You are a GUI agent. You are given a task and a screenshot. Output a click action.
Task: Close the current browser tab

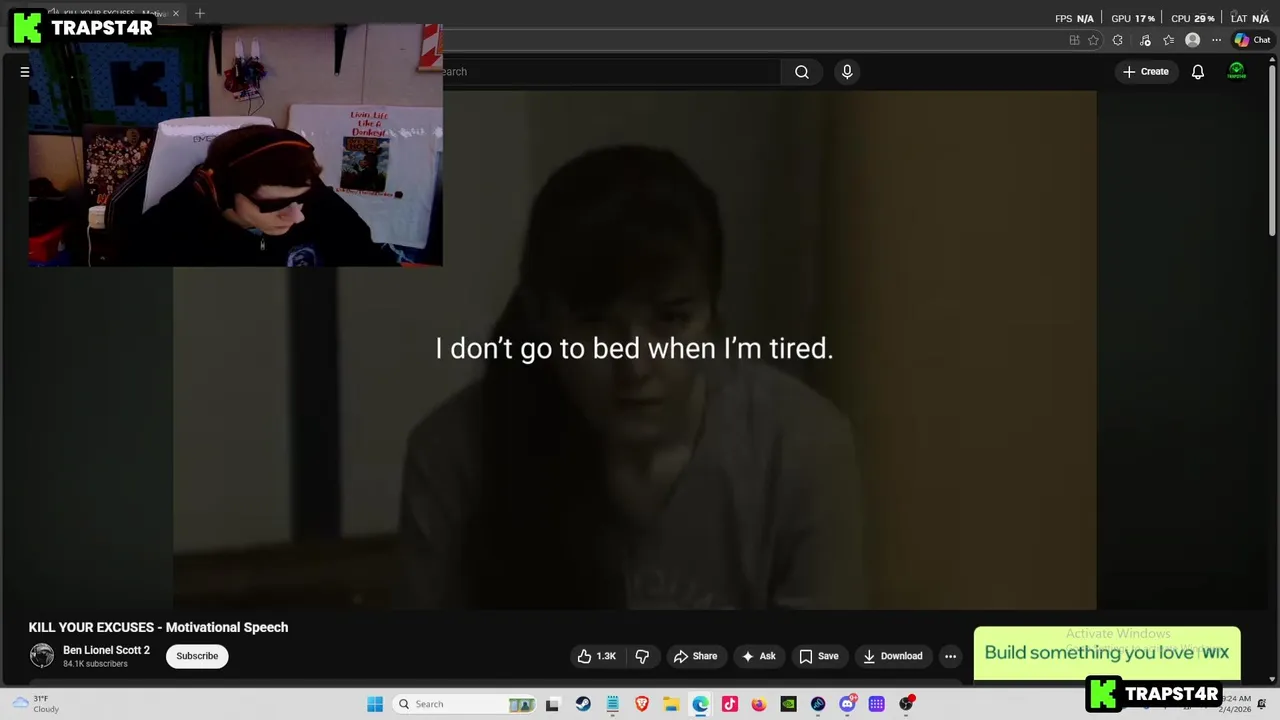point(175,14)
